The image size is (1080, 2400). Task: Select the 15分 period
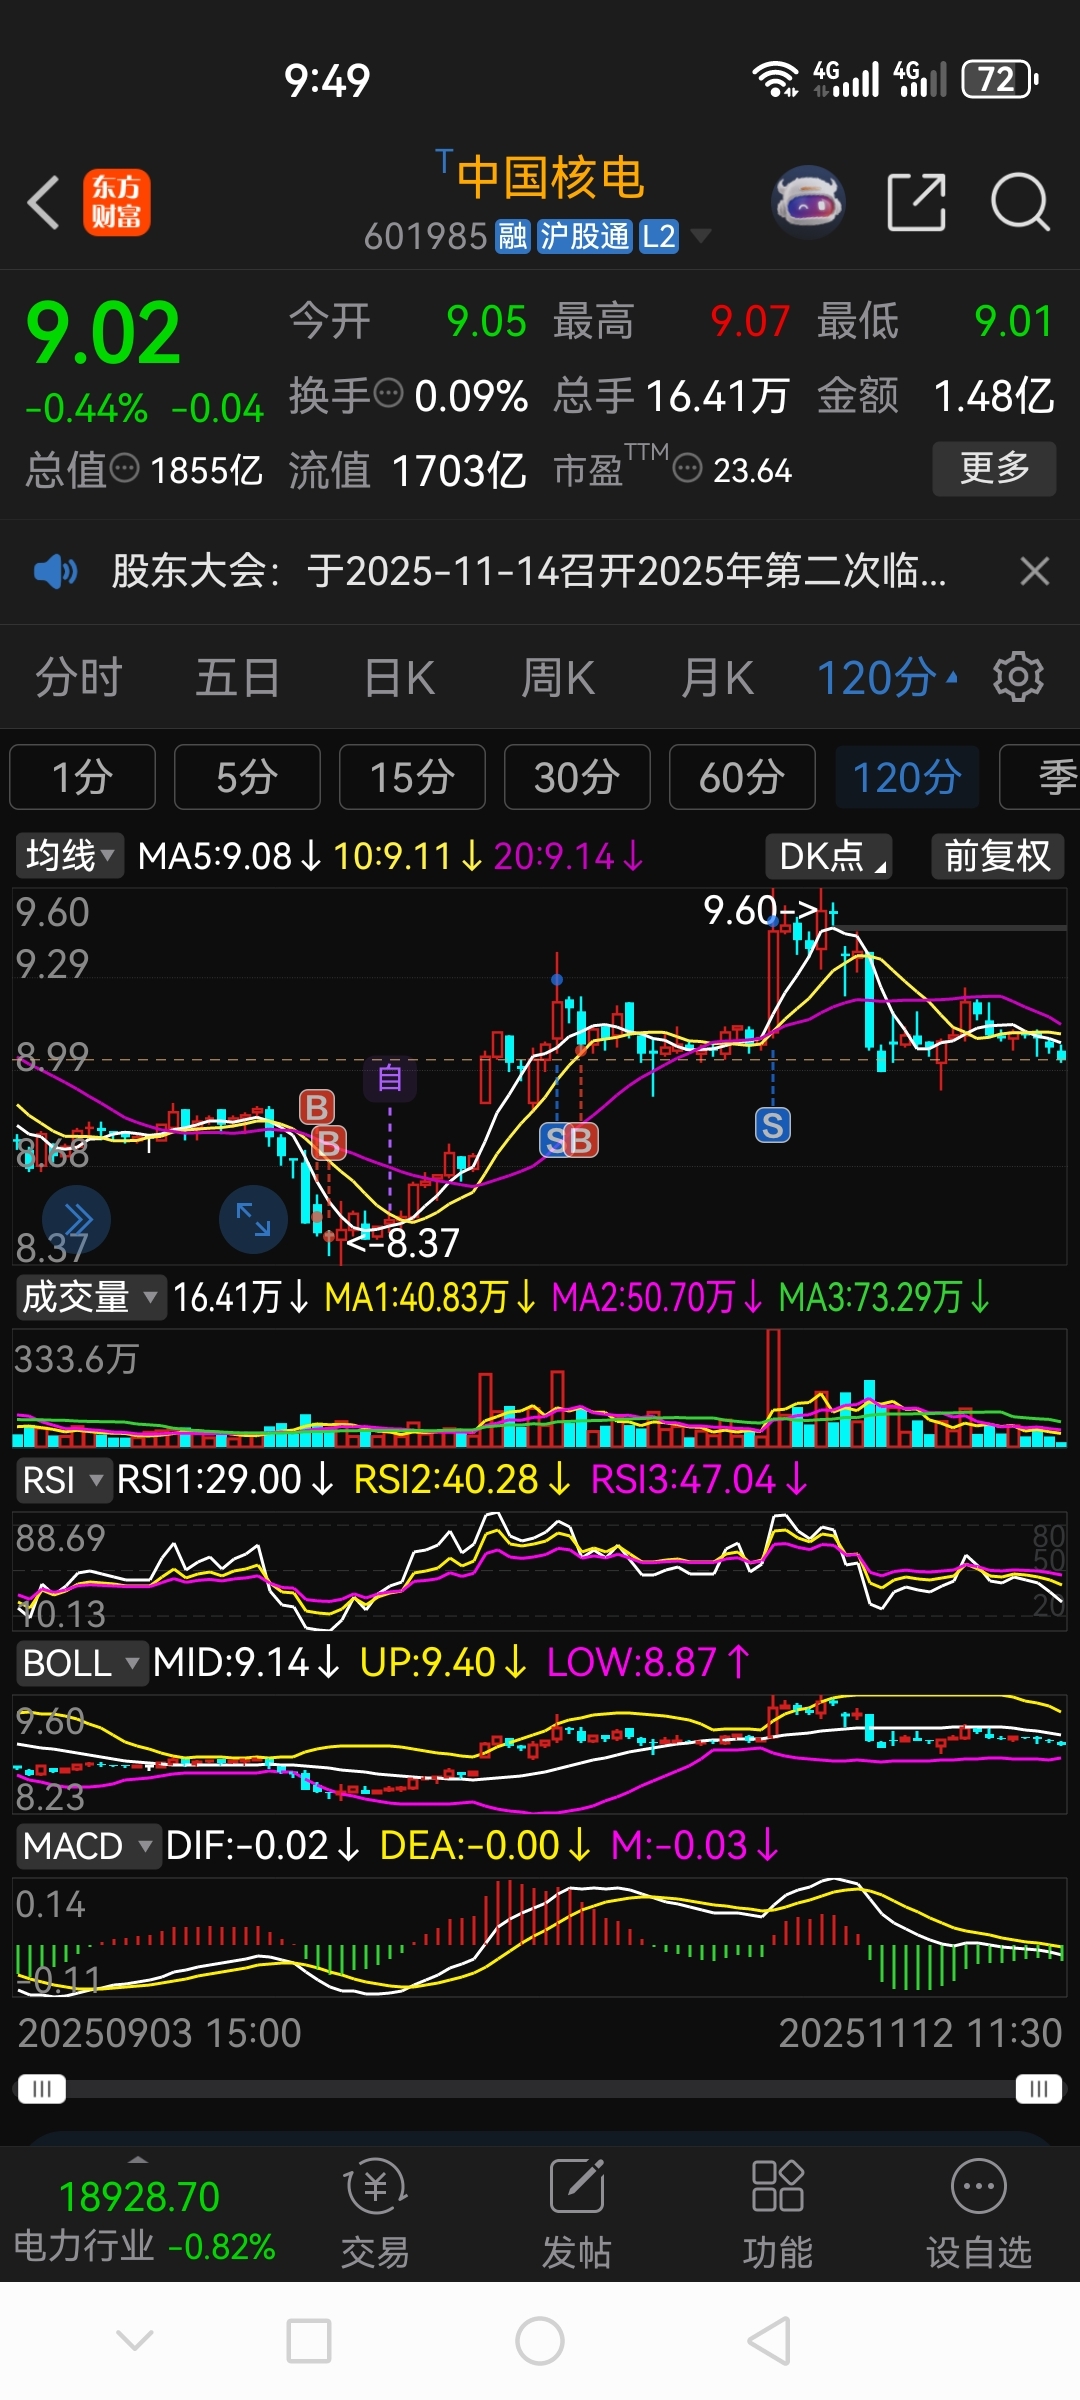pyautogui.click(x=412, y=776)
